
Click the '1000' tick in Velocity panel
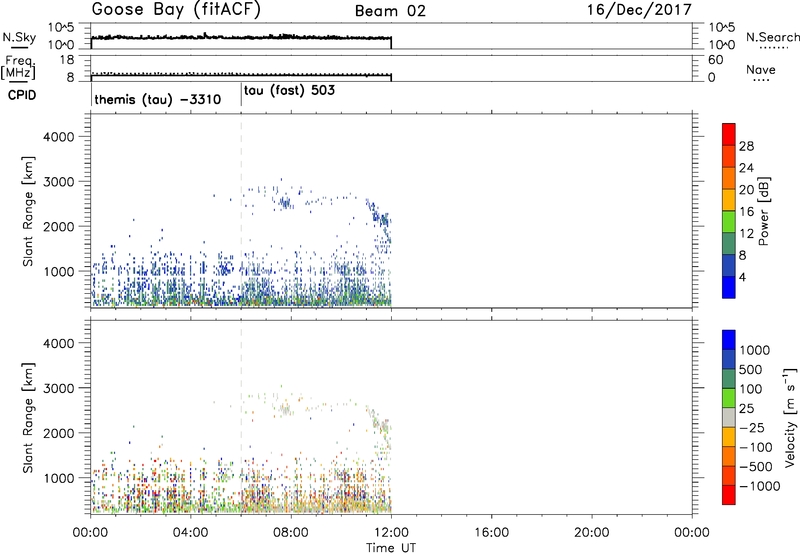[58, 478]
